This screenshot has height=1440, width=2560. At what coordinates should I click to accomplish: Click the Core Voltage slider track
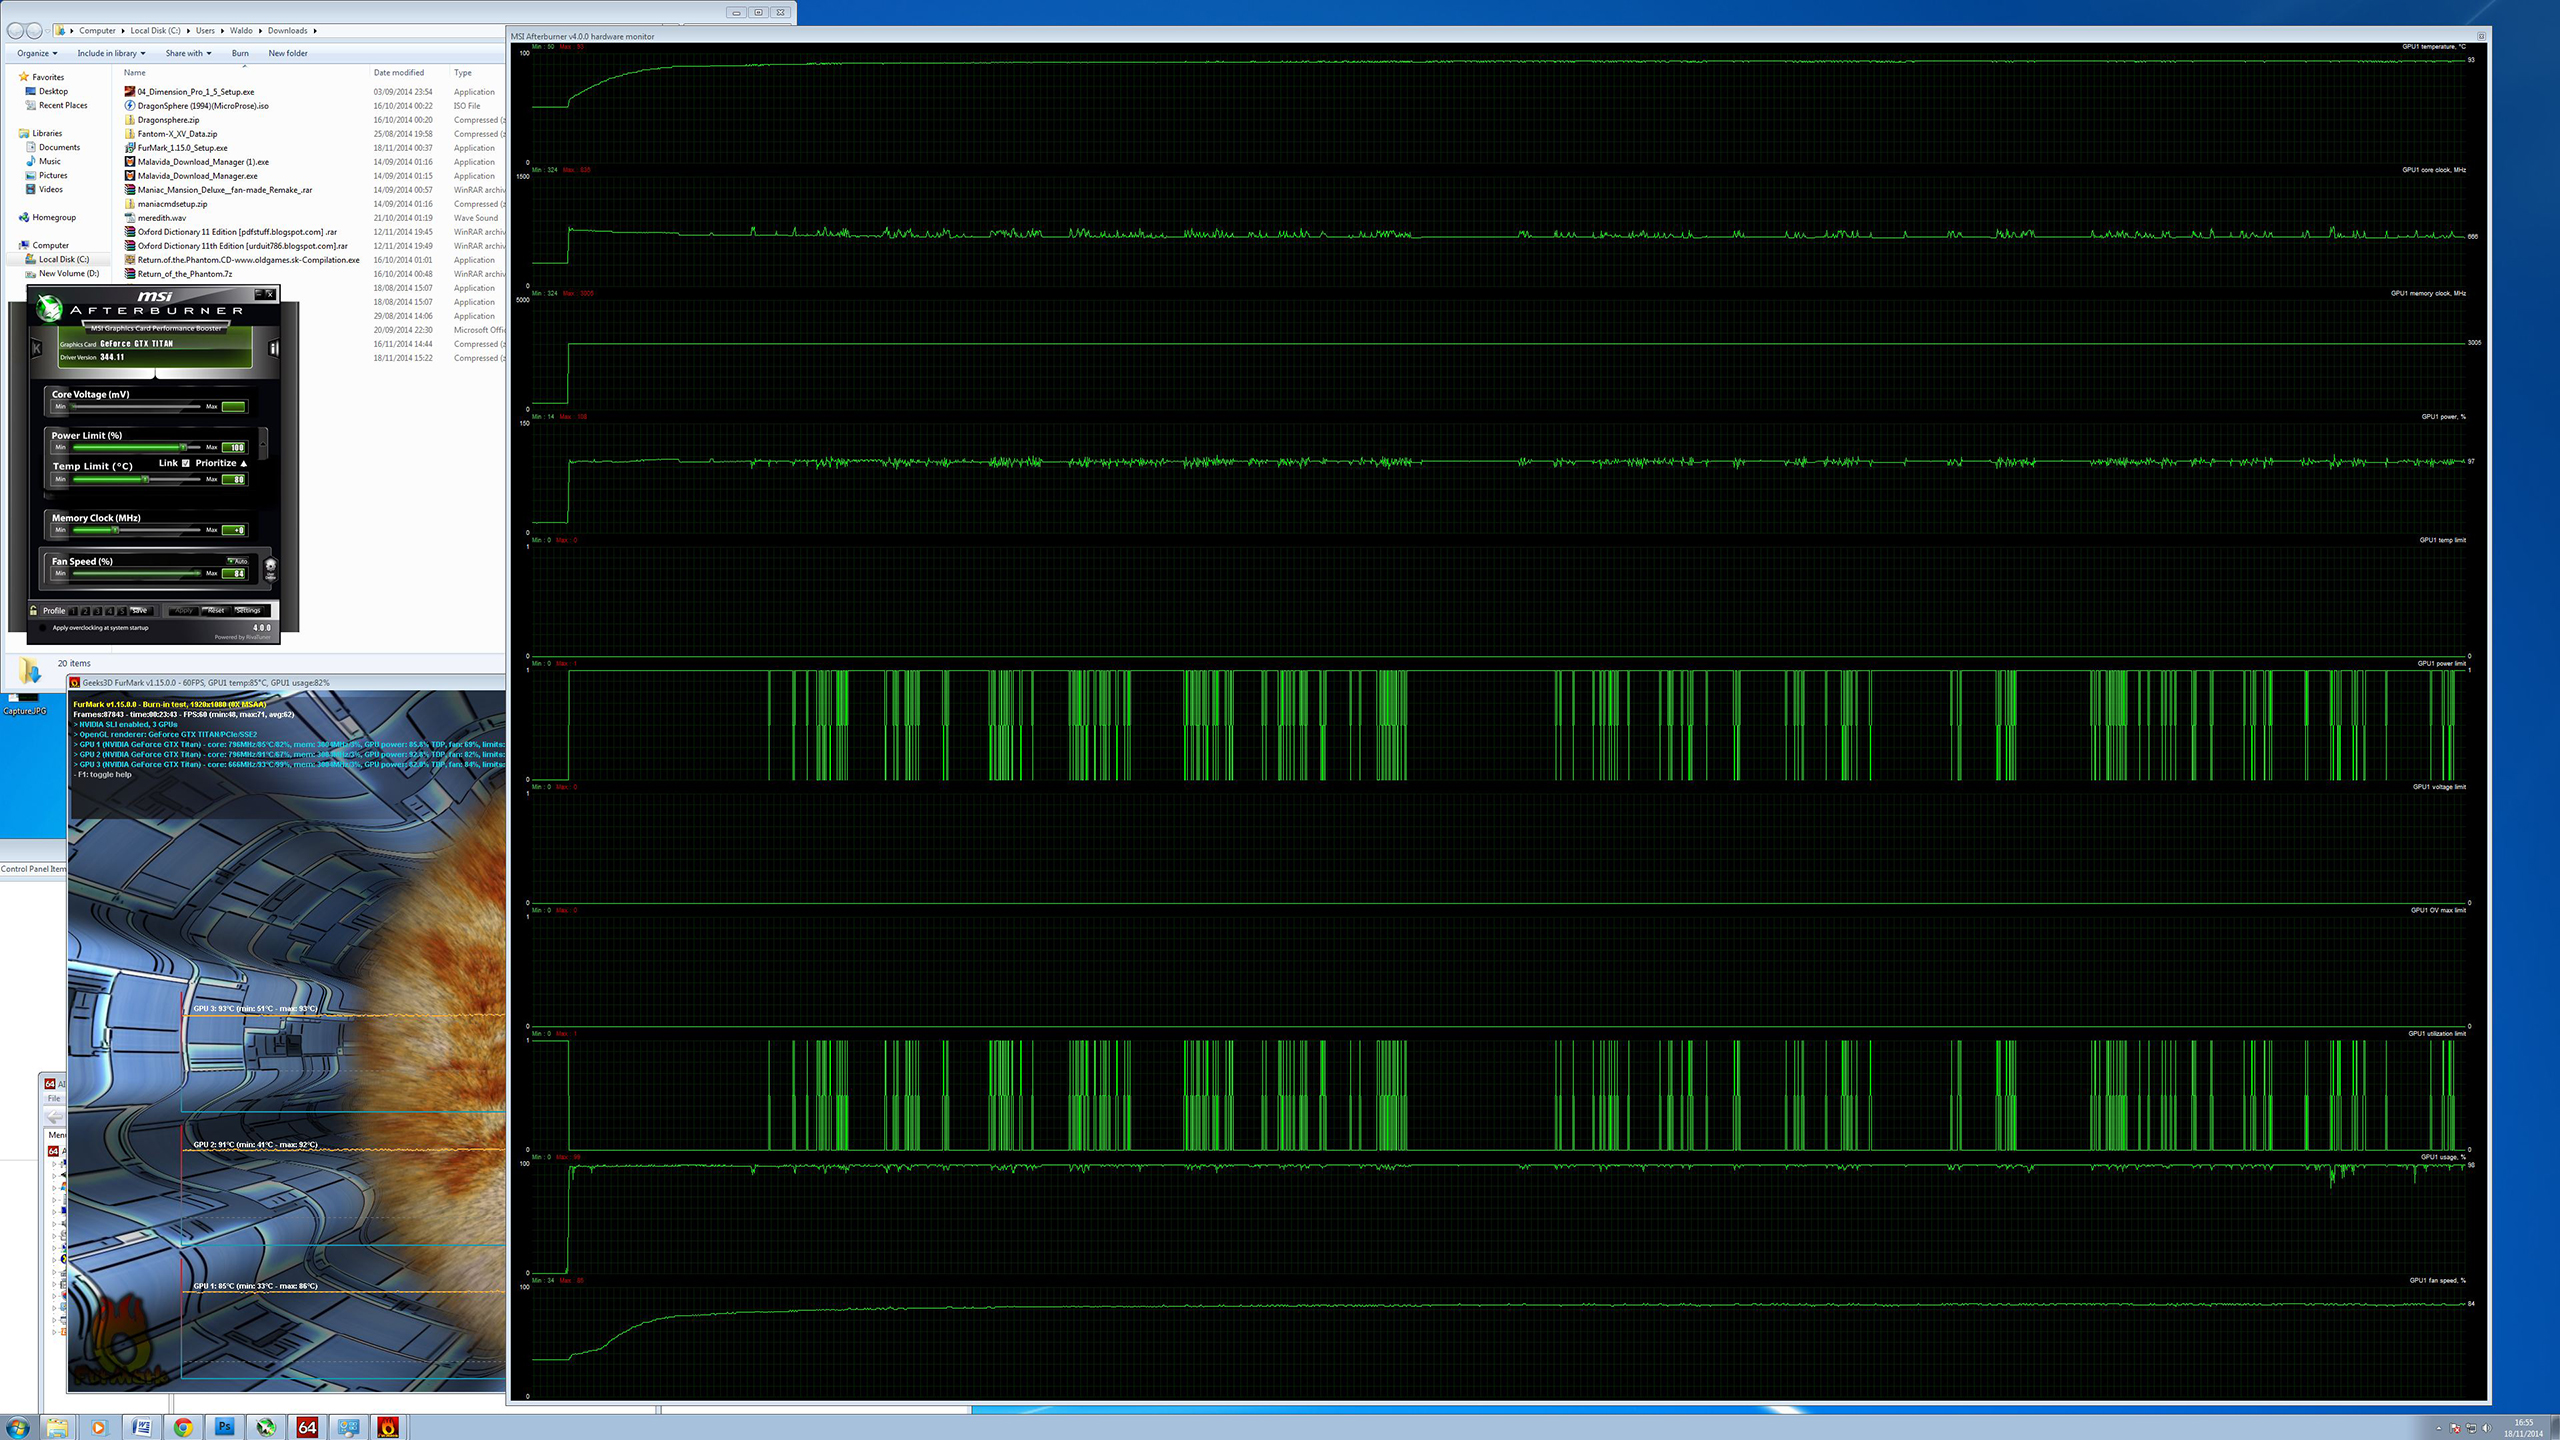click(x=137, y=407)
